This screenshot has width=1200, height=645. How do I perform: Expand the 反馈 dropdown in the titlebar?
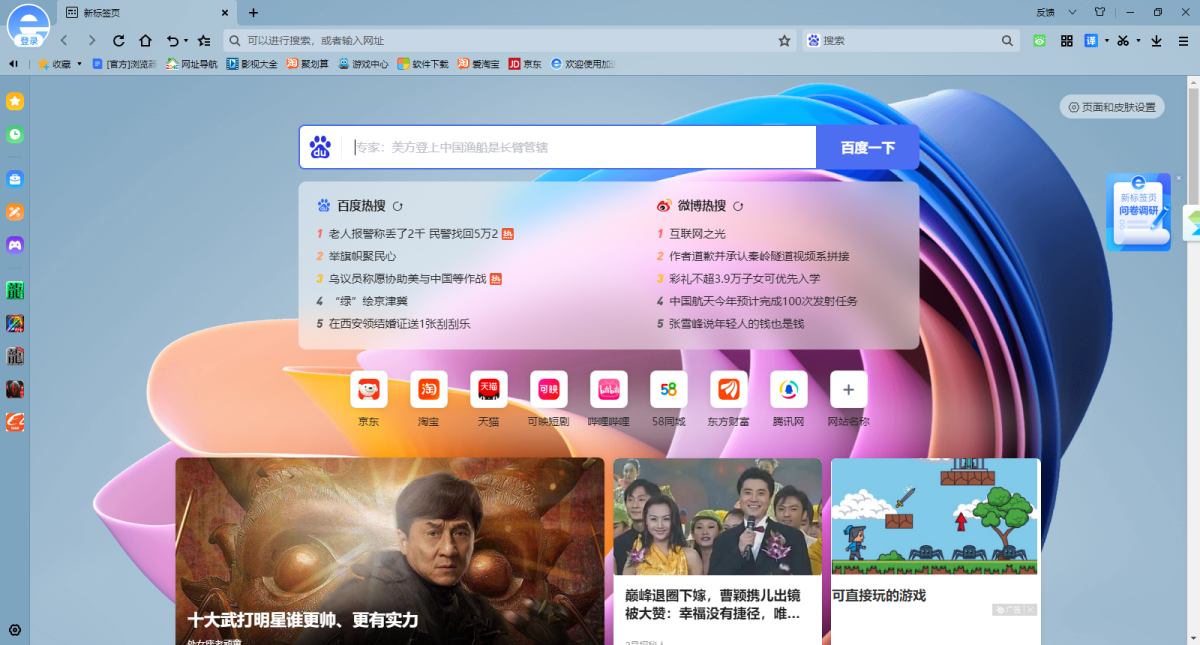1073,12
